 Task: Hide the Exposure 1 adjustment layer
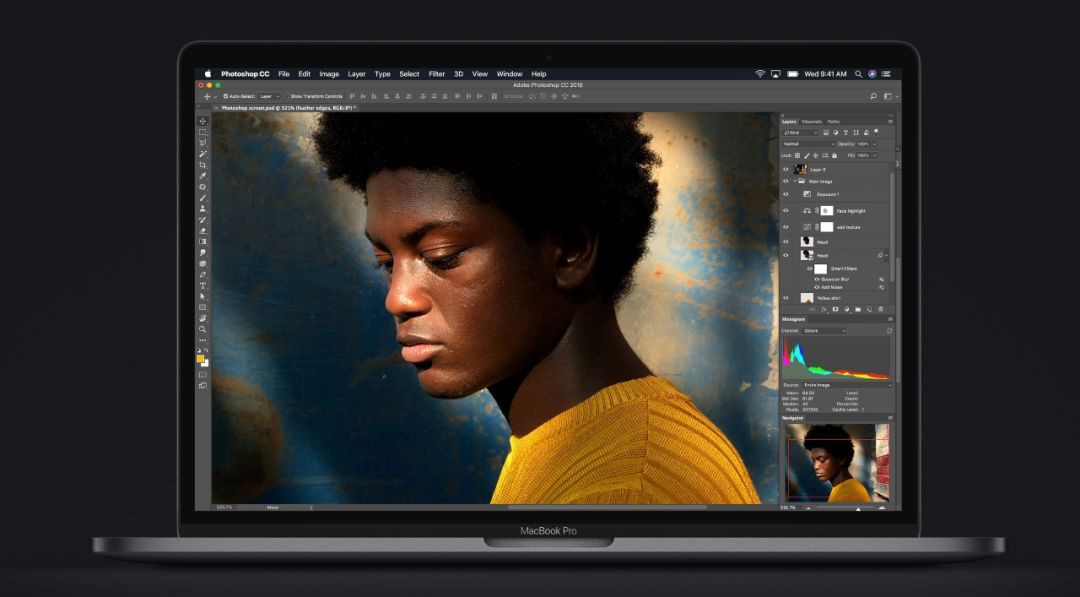786,194
